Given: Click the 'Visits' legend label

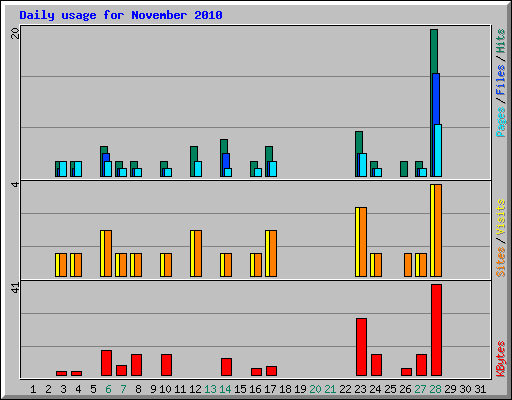Looking at the screenshot, I should [500, 217].
